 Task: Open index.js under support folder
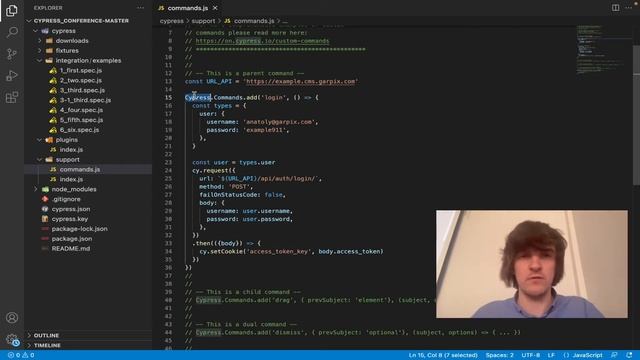click(x=71, y=179)
